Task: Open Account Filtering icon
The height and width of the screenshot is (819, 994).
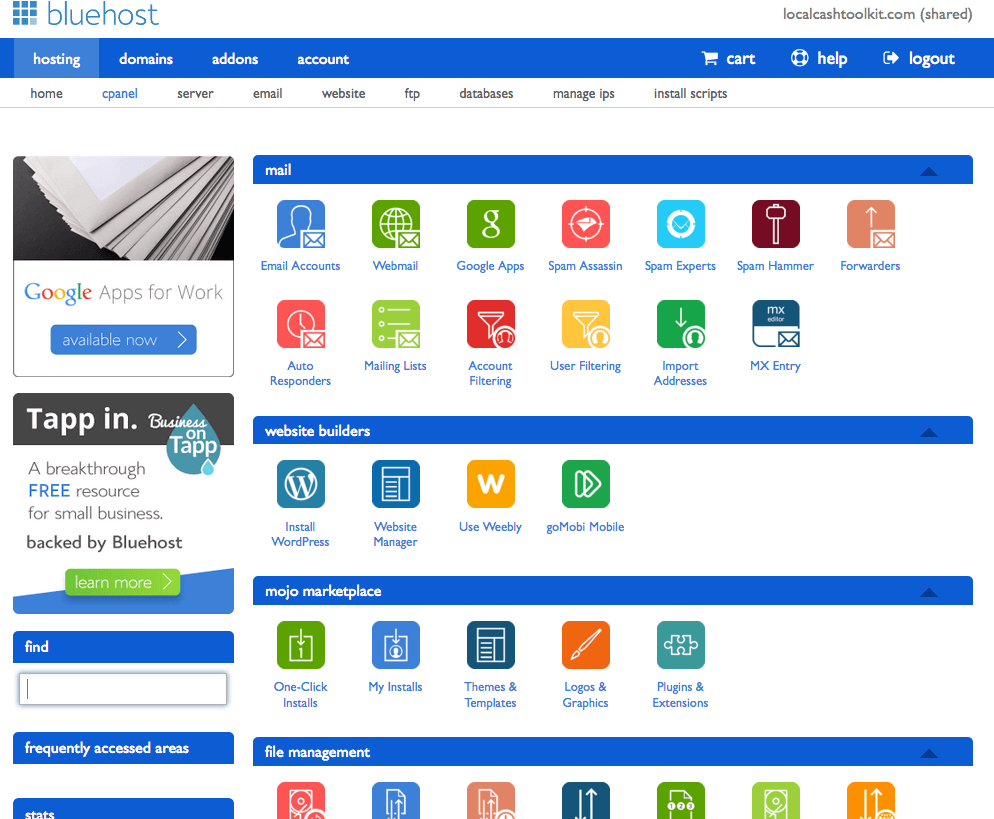Action: click(491, 324)
